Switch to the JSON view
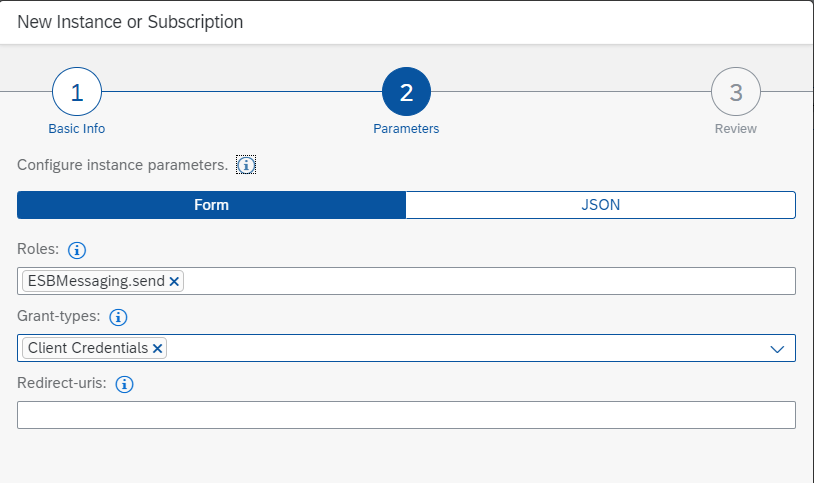 tap(600, 205)
